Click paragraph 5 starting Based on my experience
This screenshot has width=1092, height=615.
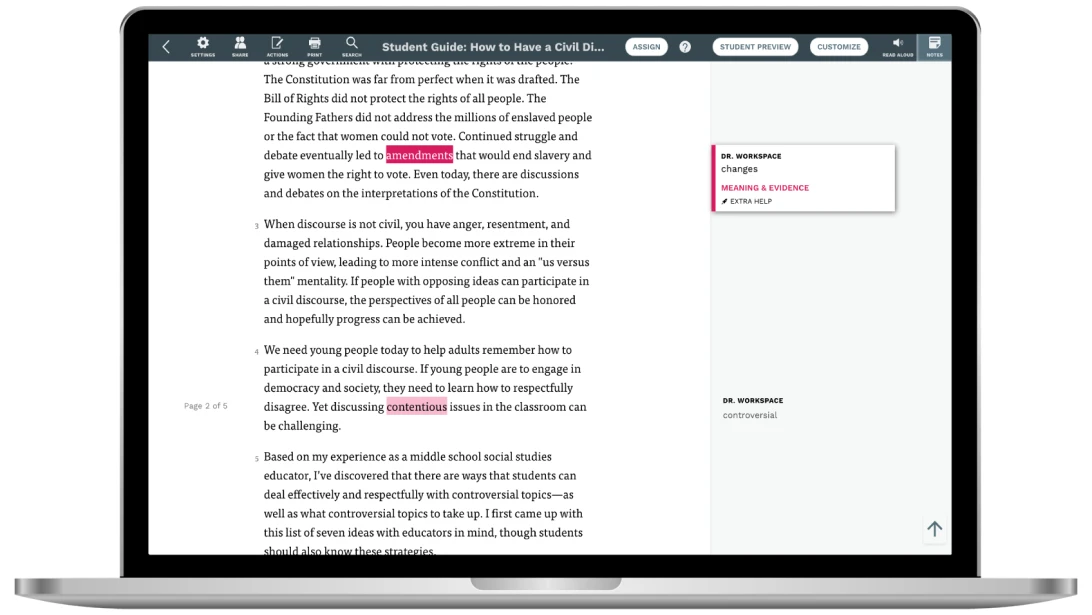tap(423, 504)
